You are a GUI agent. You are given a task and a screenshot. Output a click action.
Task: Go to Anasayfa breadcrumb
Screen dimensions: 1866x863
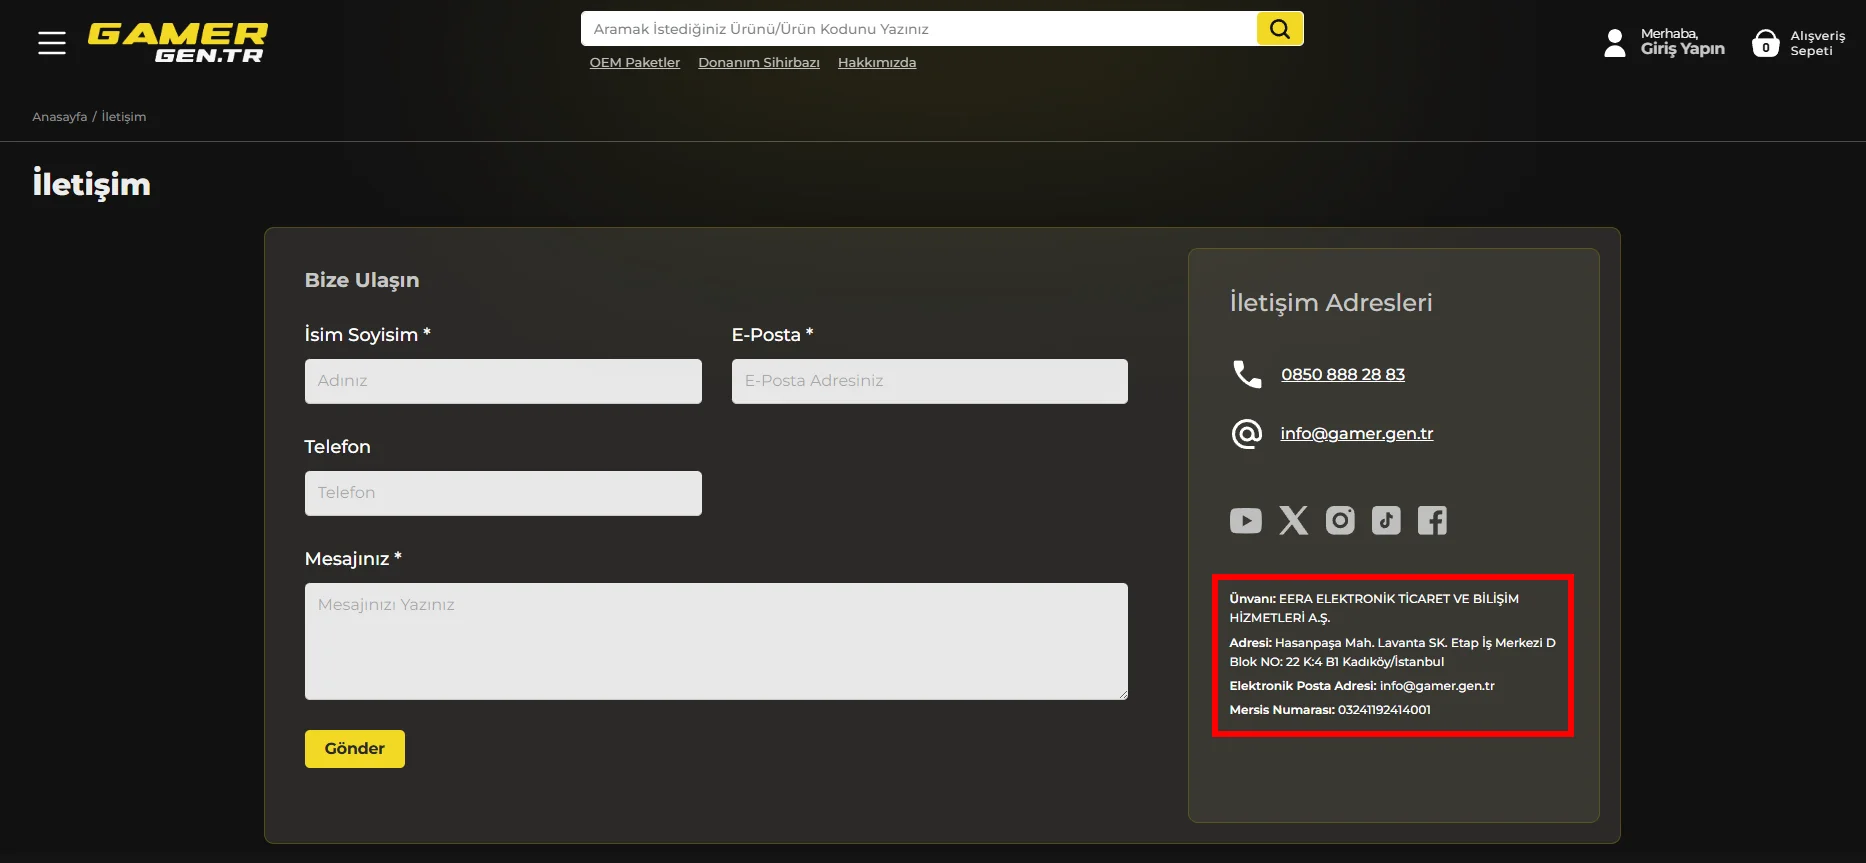click(x=60, y=117)
